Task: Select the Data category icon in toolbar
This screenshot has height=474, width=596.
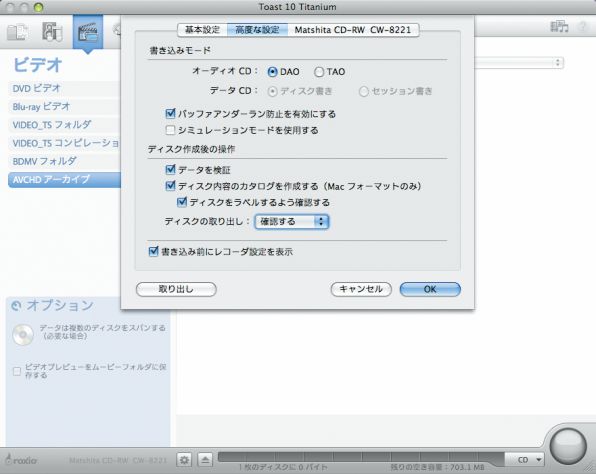Action: tap(17, 32)
